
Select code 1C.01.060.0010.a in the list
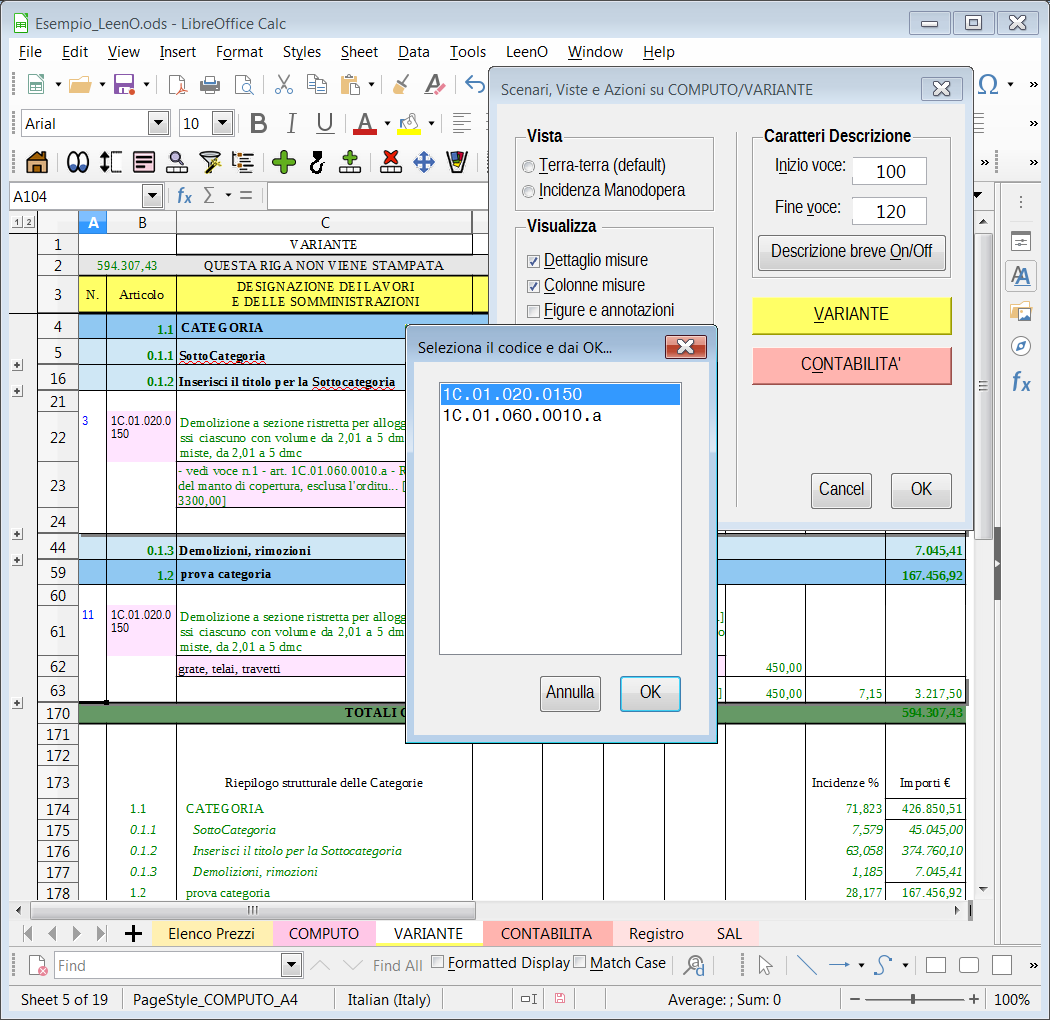[560, 416]
